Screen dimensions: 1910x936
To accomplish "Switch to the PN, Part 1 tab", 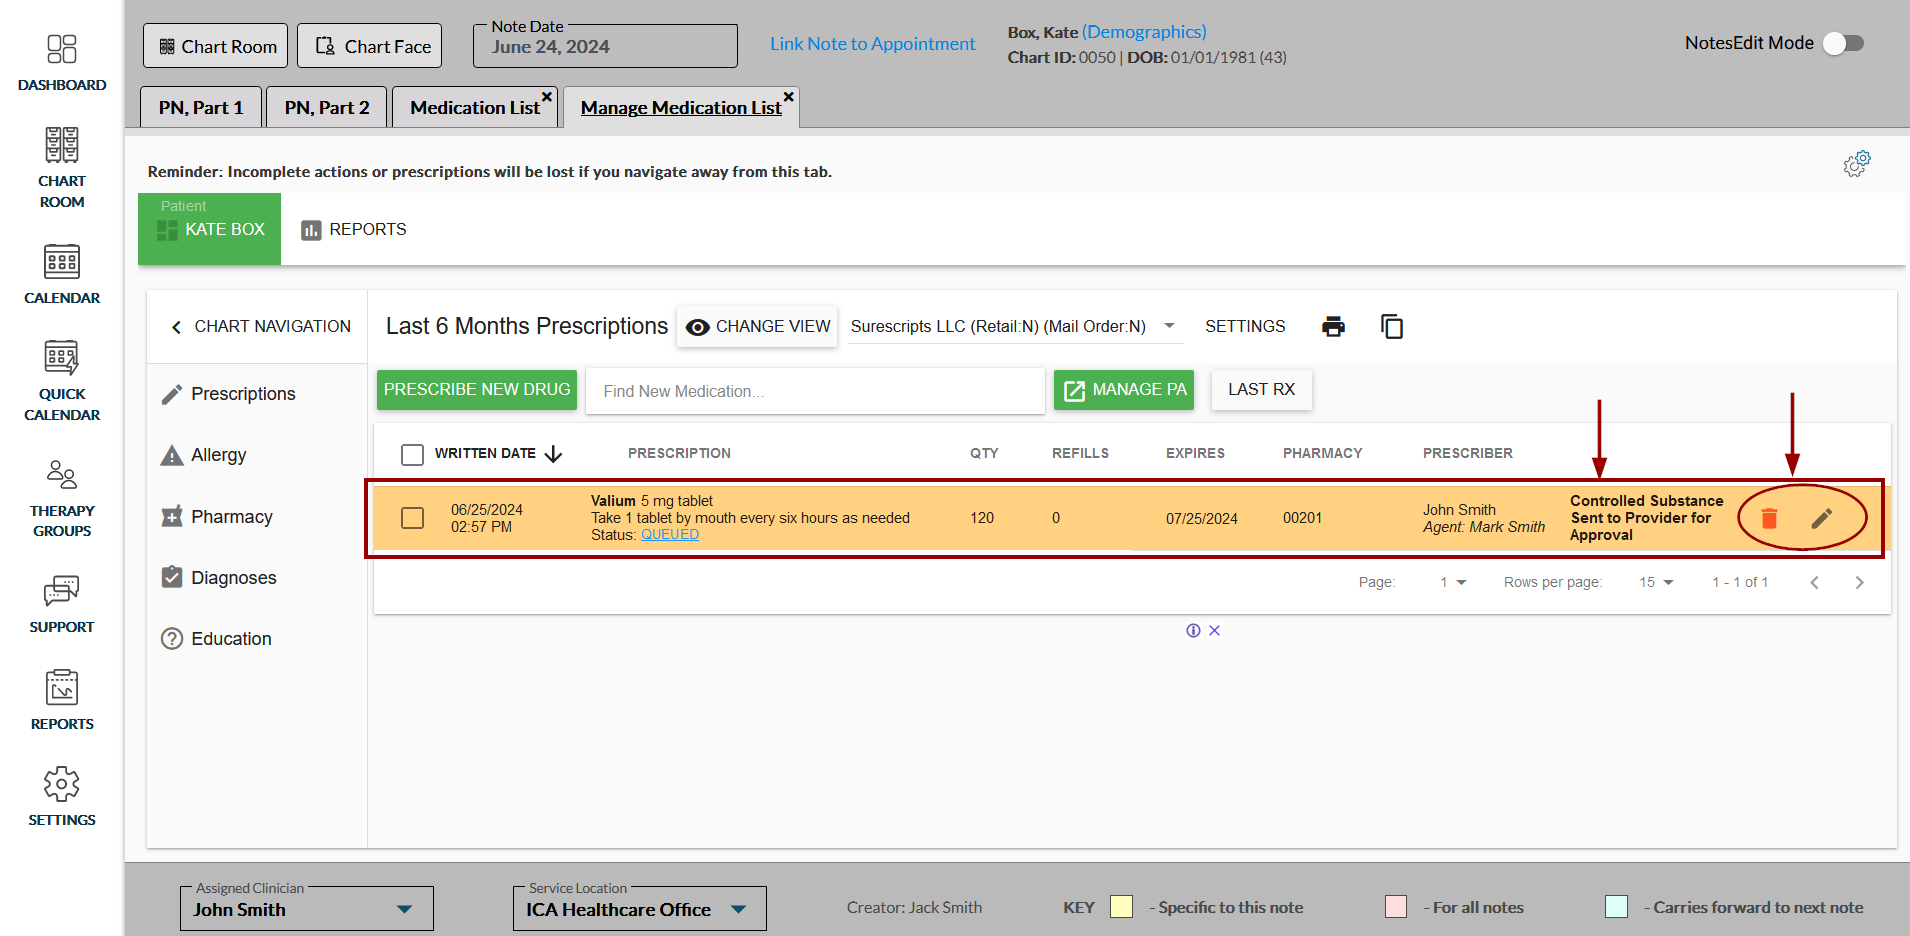I will click(x=201, y=108).
